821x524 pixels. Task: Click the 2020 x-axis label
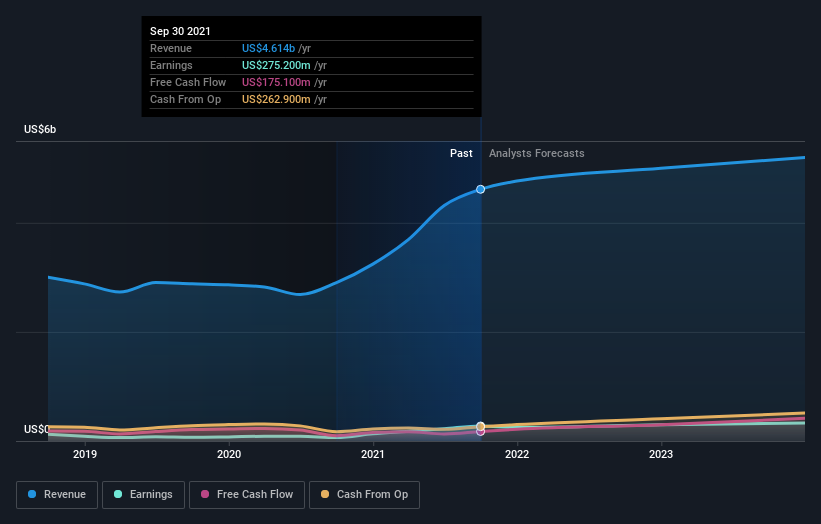pos(229,454)
